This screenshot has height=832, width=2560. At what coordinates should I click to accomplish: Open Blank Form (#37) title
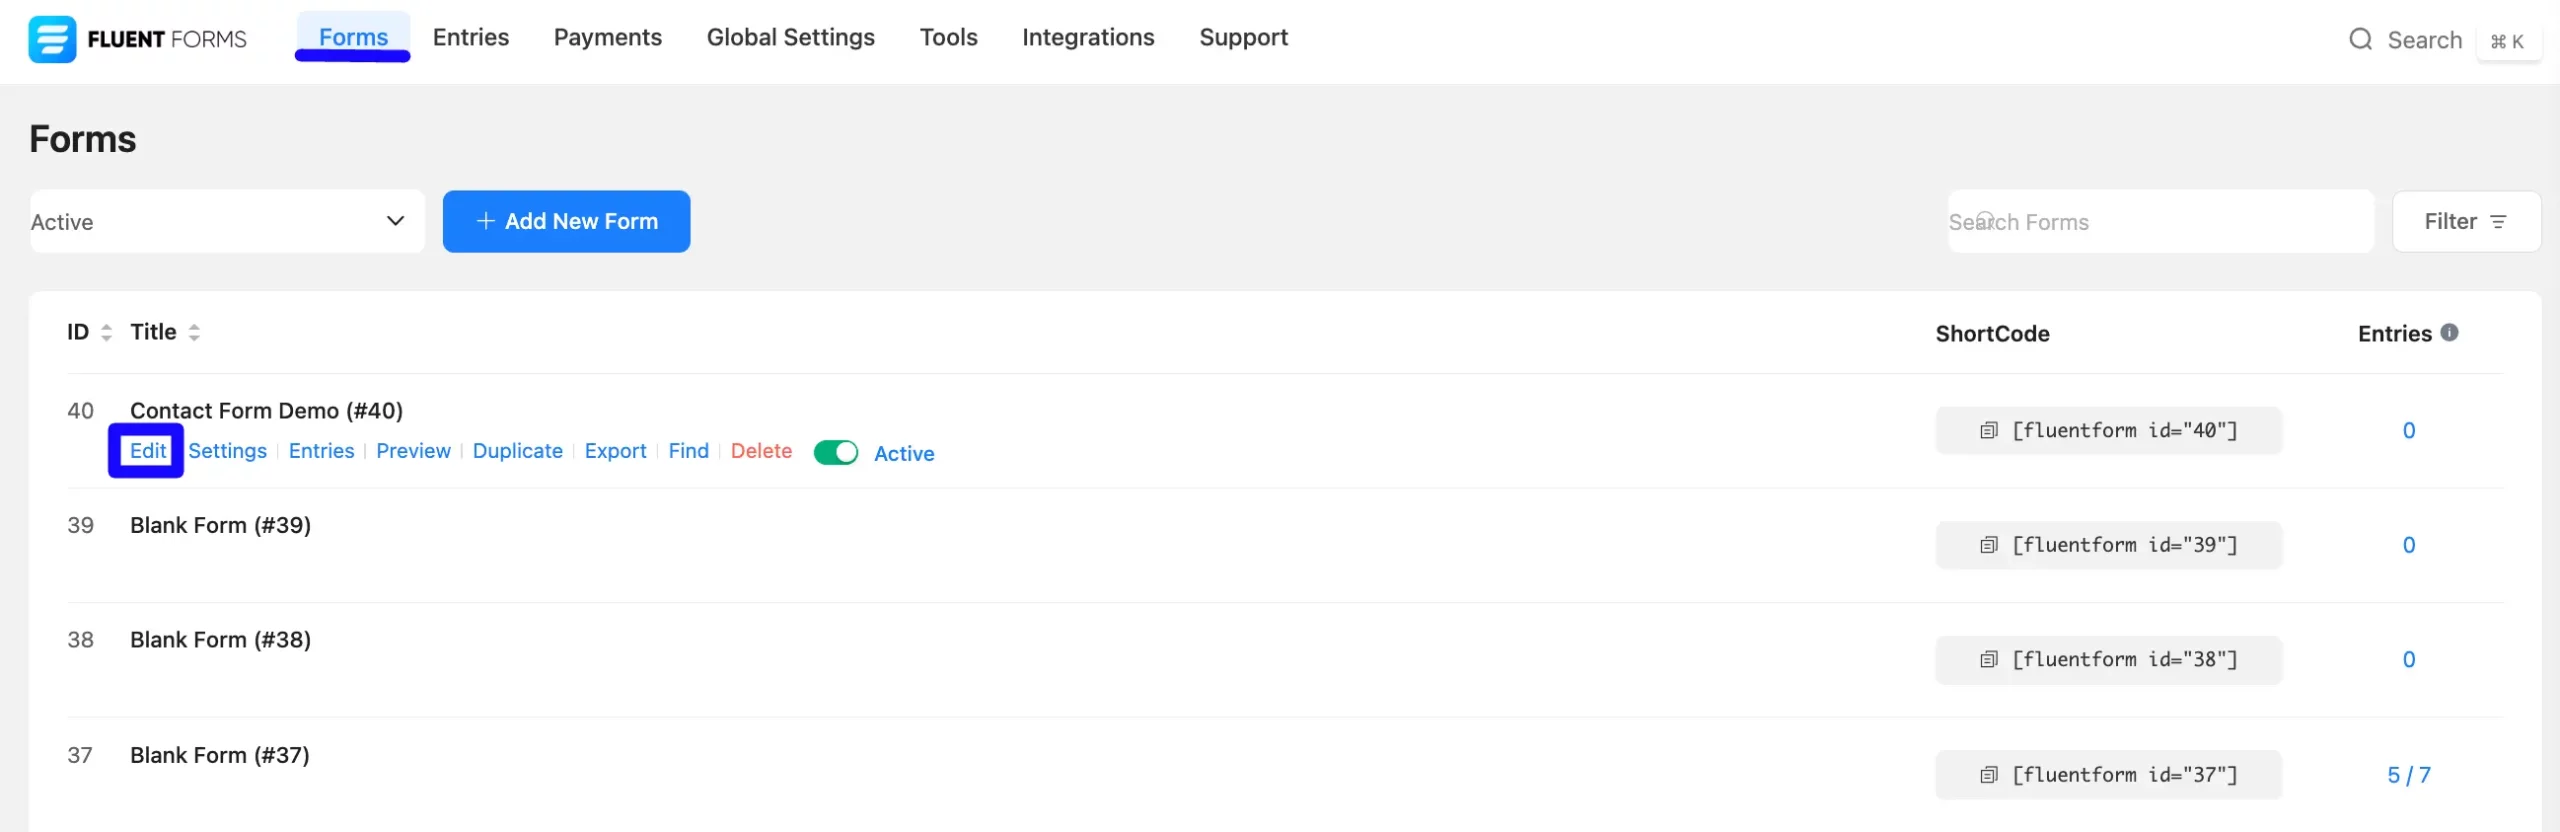[219, 755]
